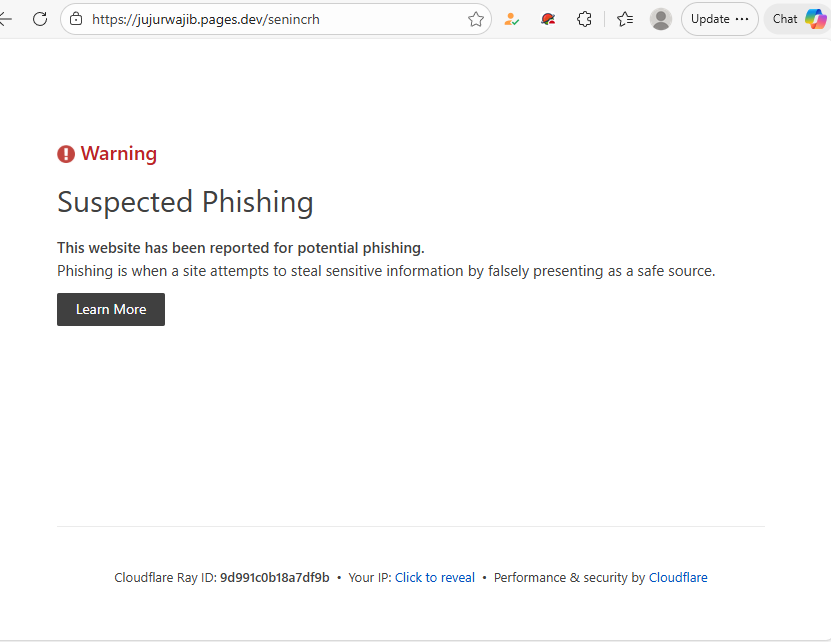Click the Cloudflare Ray ID value
This screenshot has height=642, width=831.
pyautogui.click(x=274, y=577)
